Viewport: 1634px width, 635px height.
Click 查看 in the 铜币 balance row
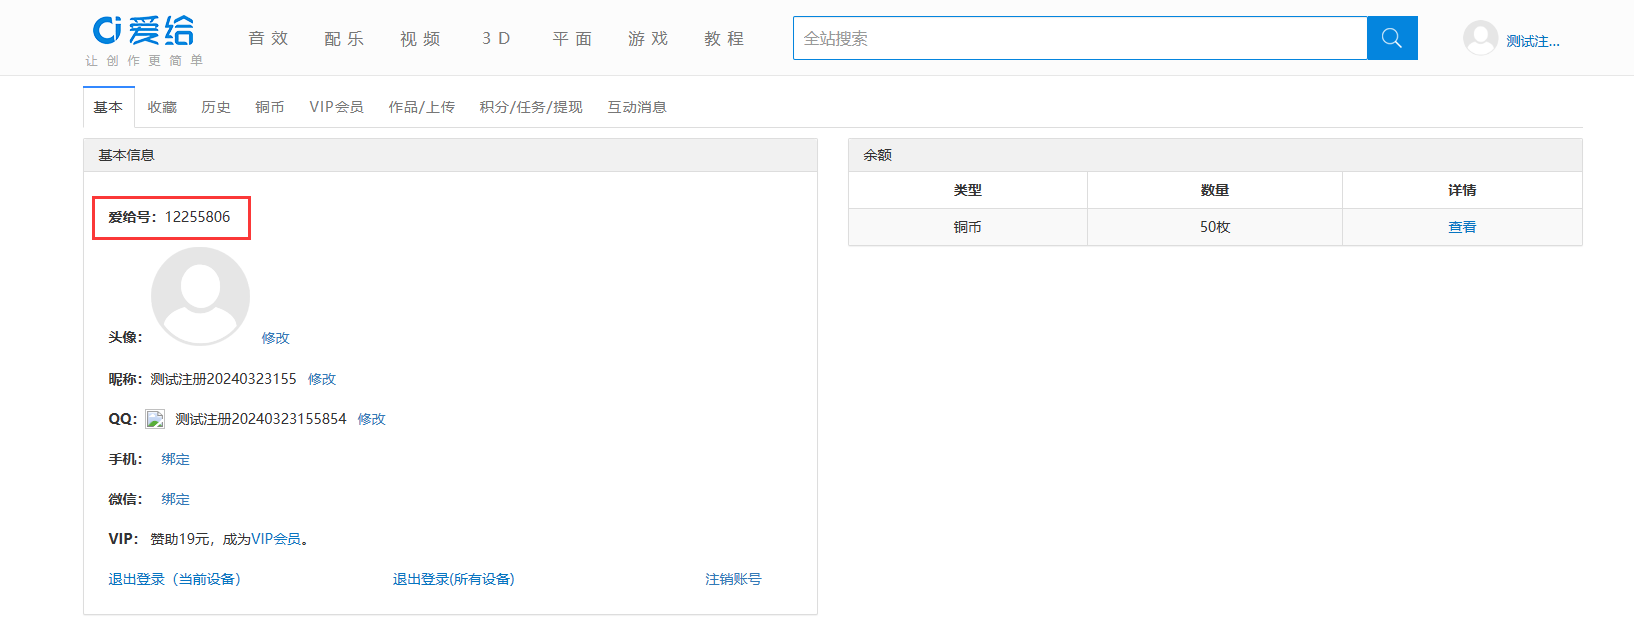pos(1462,227)
